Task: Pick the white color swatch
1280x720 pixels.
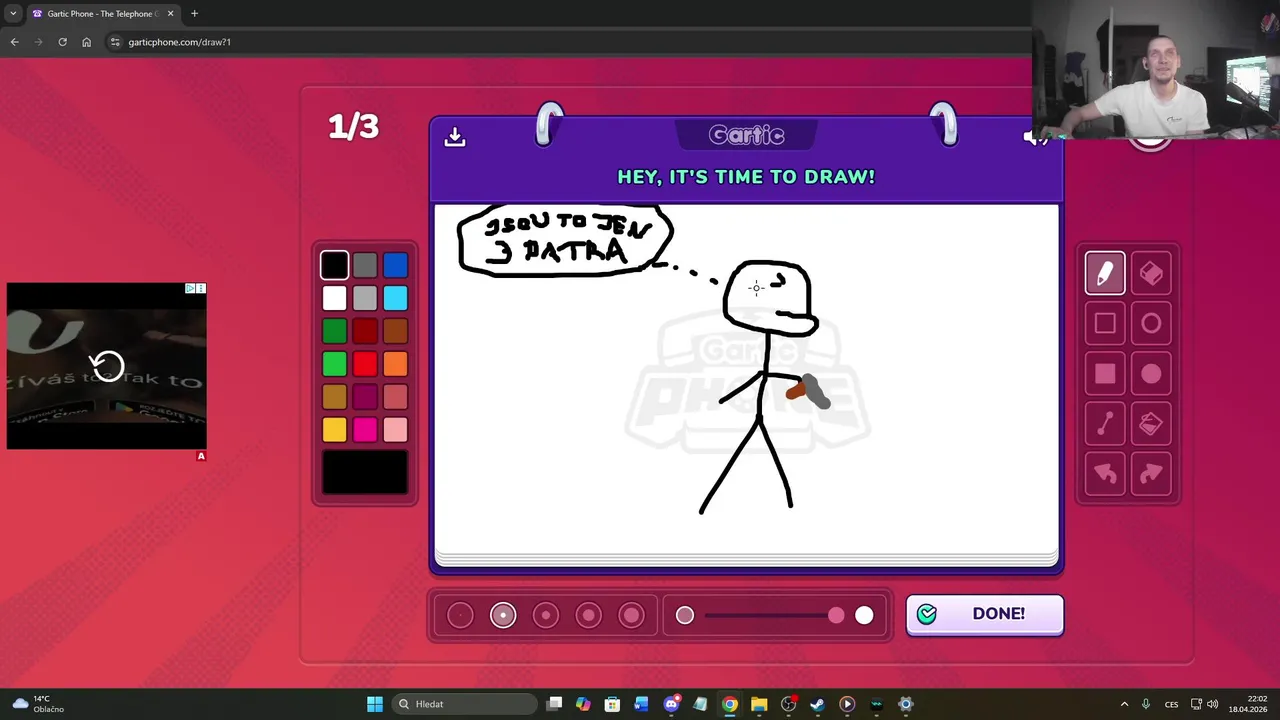Action: [x=335, y=298]
